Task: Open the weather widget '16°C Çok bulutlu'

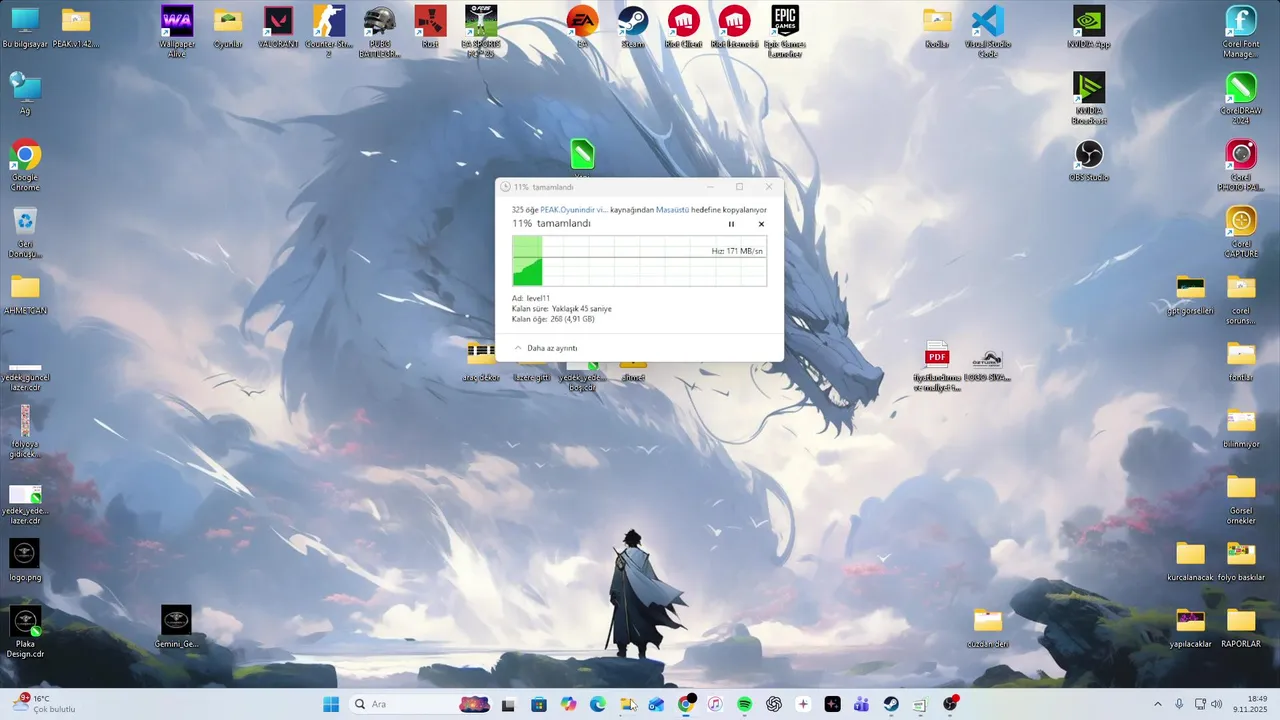Action: point(44,704)
